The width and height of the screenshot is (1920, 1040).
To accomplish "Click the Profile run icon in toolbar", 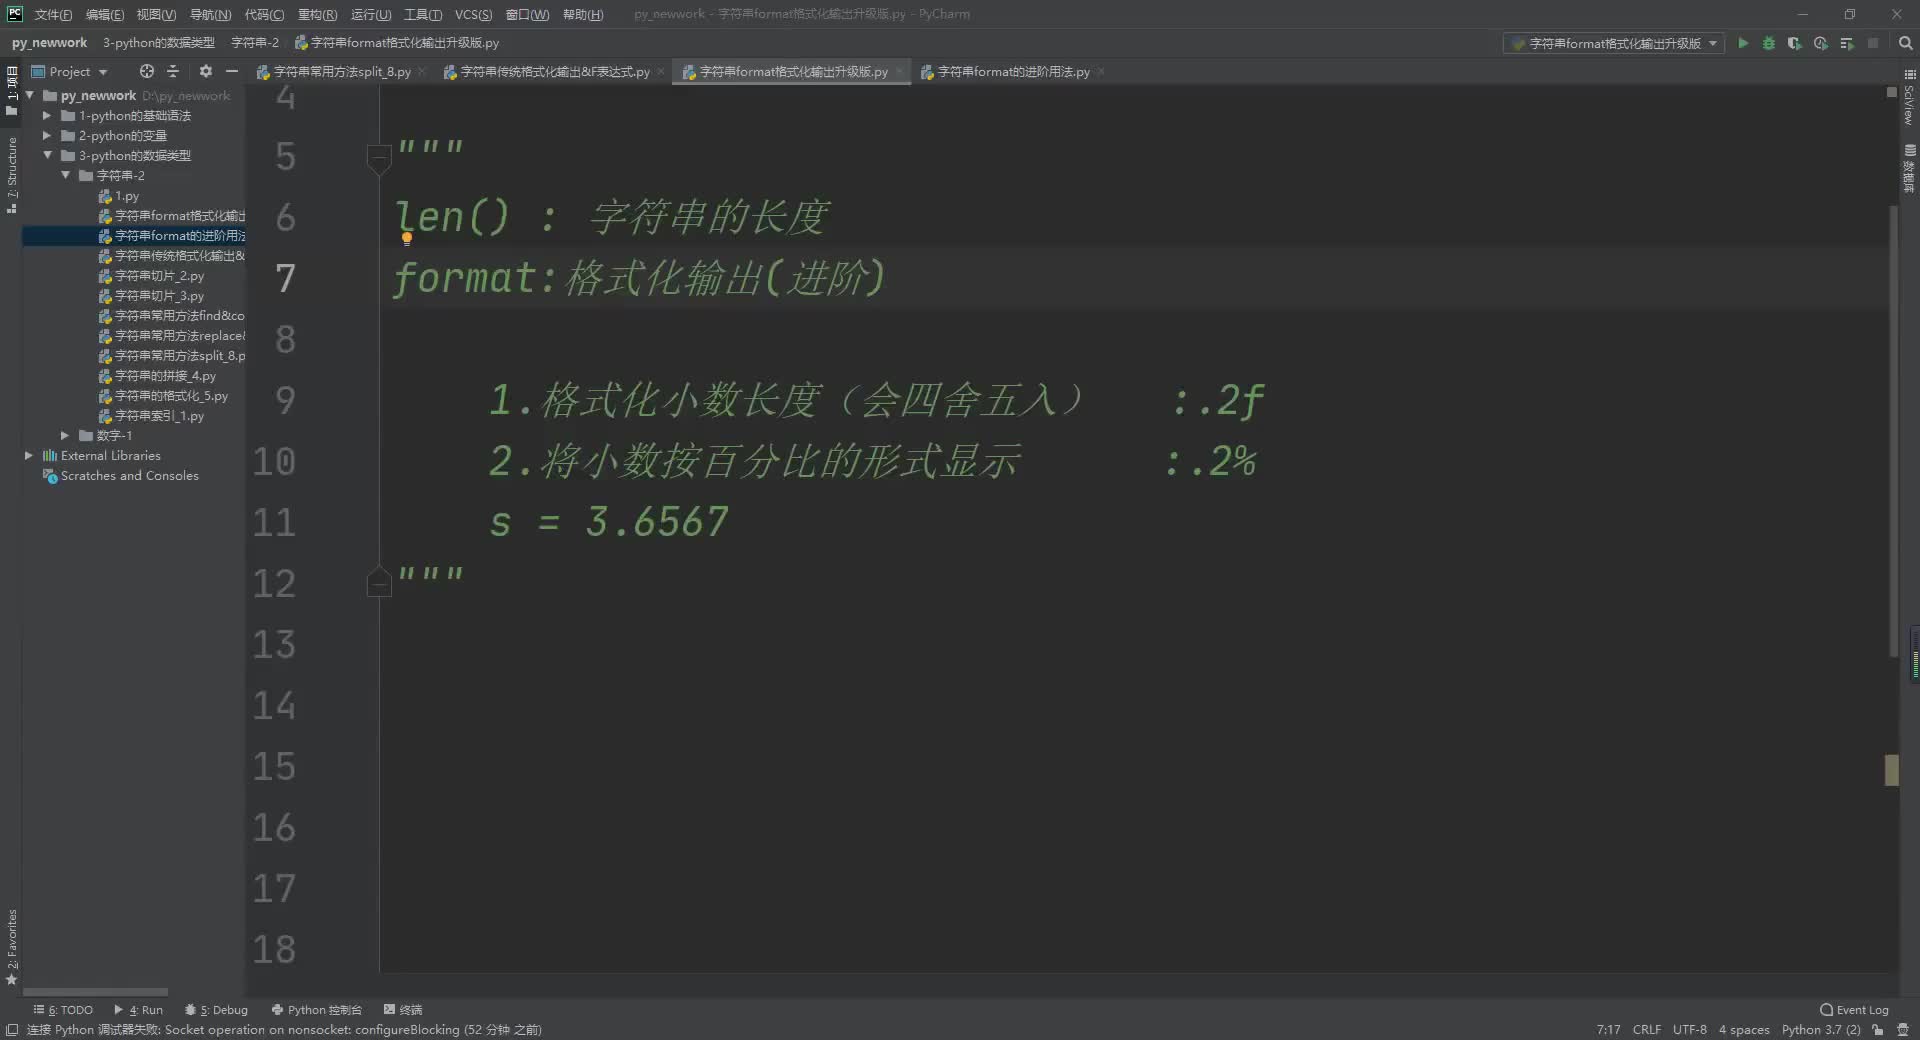I will [1820, 43].
